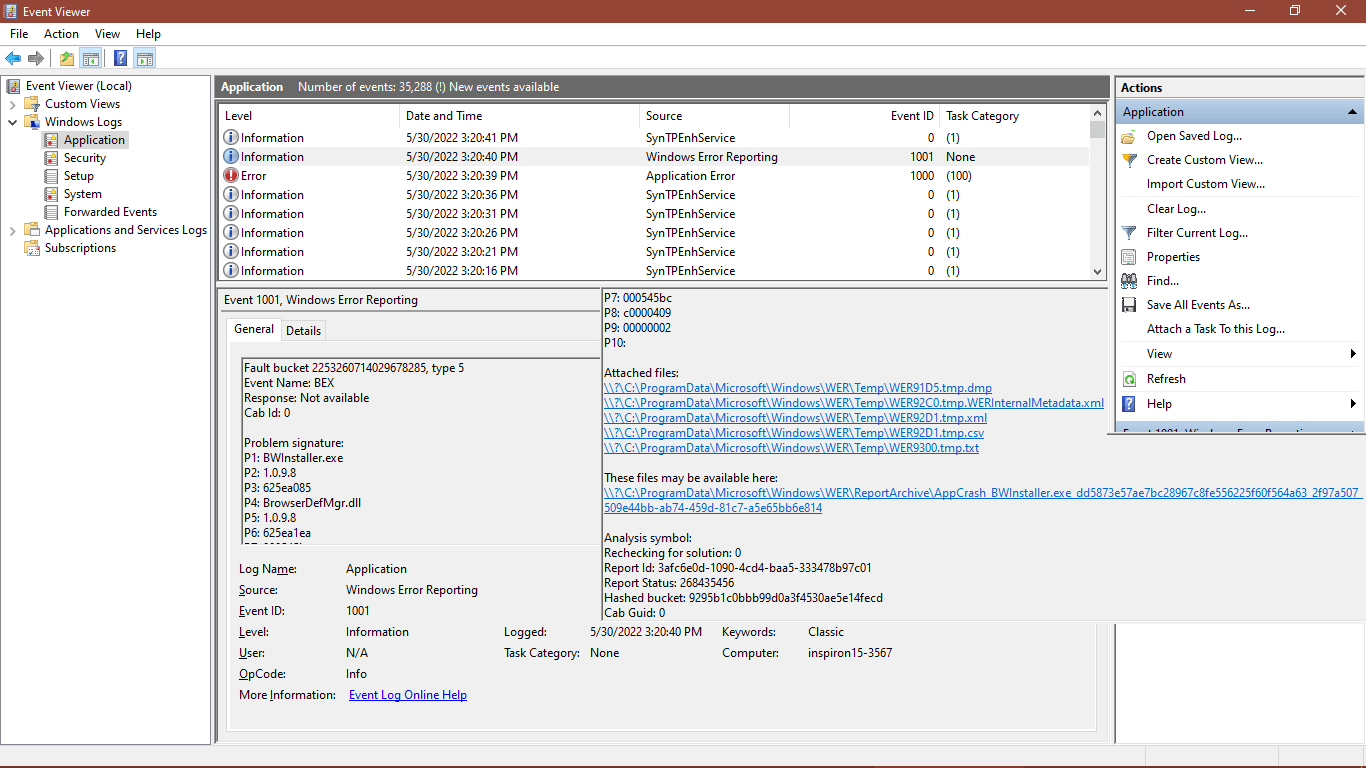Select the SynTPEnhService 3:20:16 PM event
Viewport: 1366px width, 768px height.
(654, 271)
